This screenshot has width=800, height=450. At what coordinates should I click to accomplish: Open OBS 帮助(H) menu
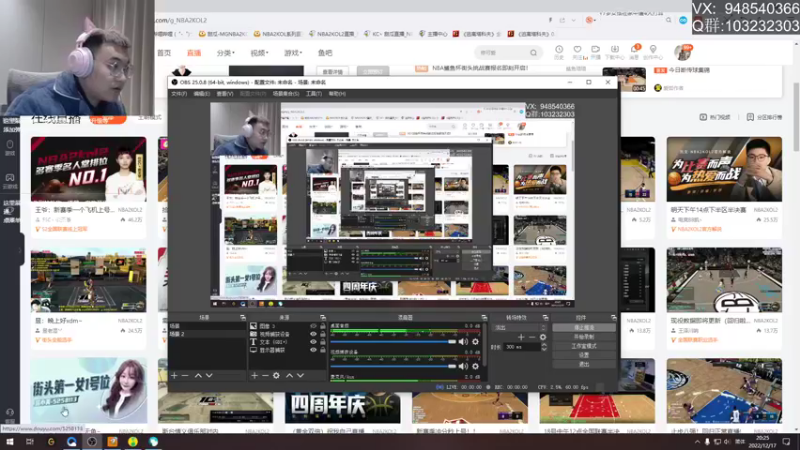pos(337,94)
